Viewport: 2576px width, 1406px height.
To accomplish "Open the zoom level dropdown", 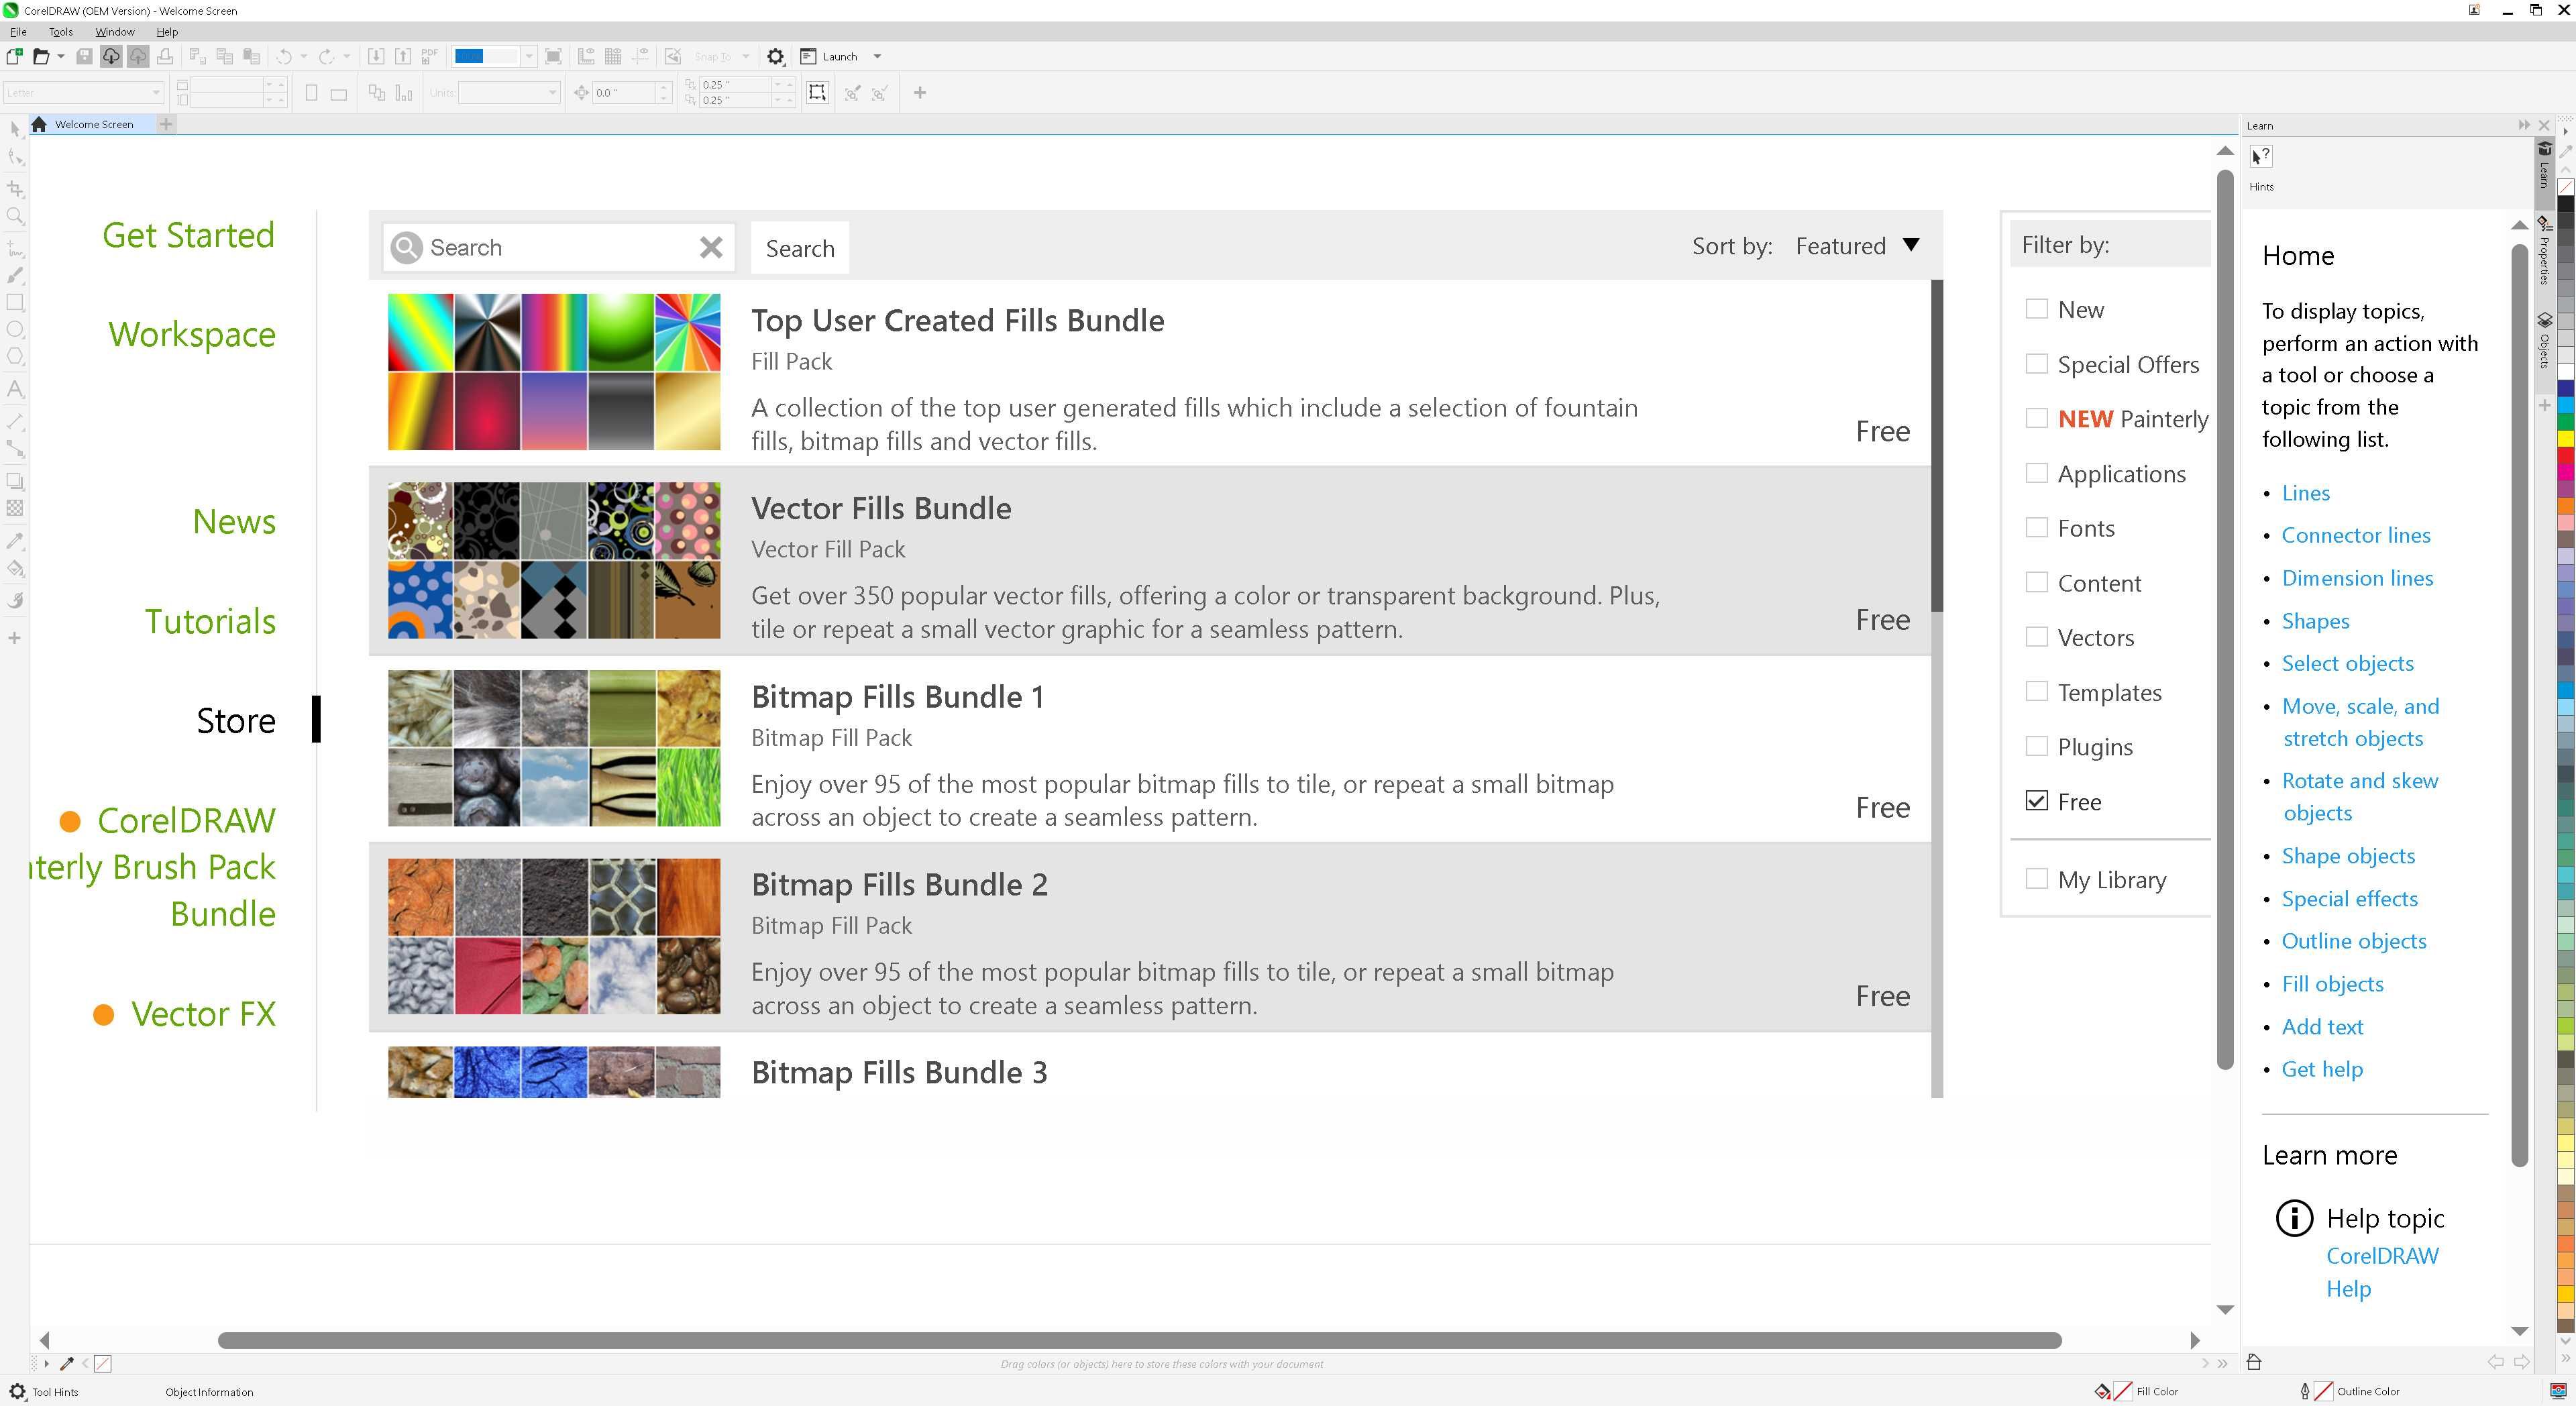I will [529, 57].
